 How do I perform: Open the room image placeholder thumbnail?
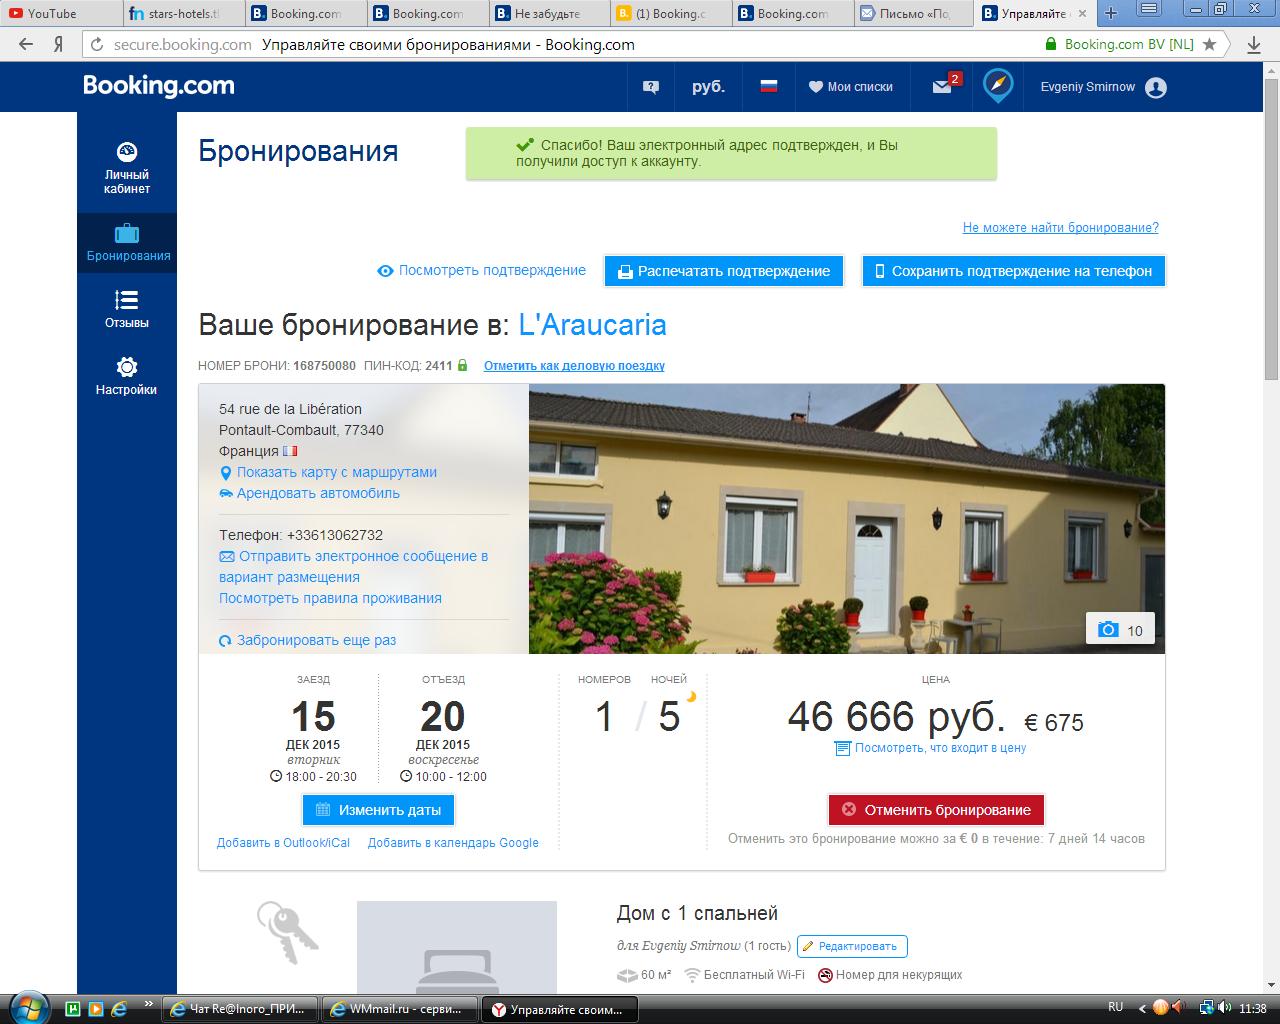[457, 946]
